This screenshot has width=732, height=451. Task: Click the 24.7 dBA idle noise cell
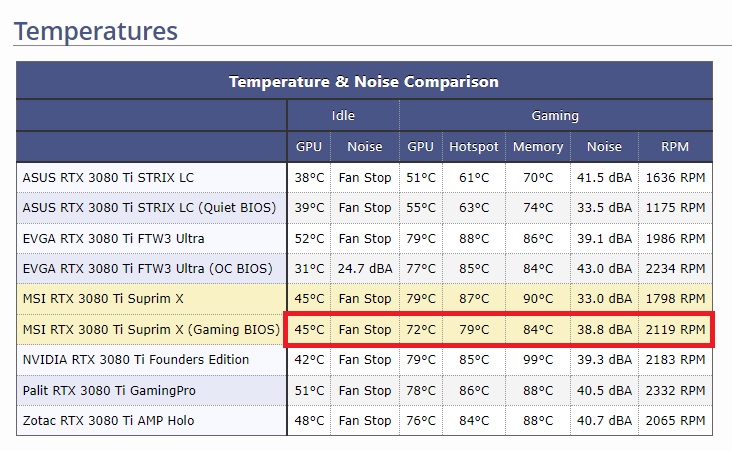pos(364,268)
